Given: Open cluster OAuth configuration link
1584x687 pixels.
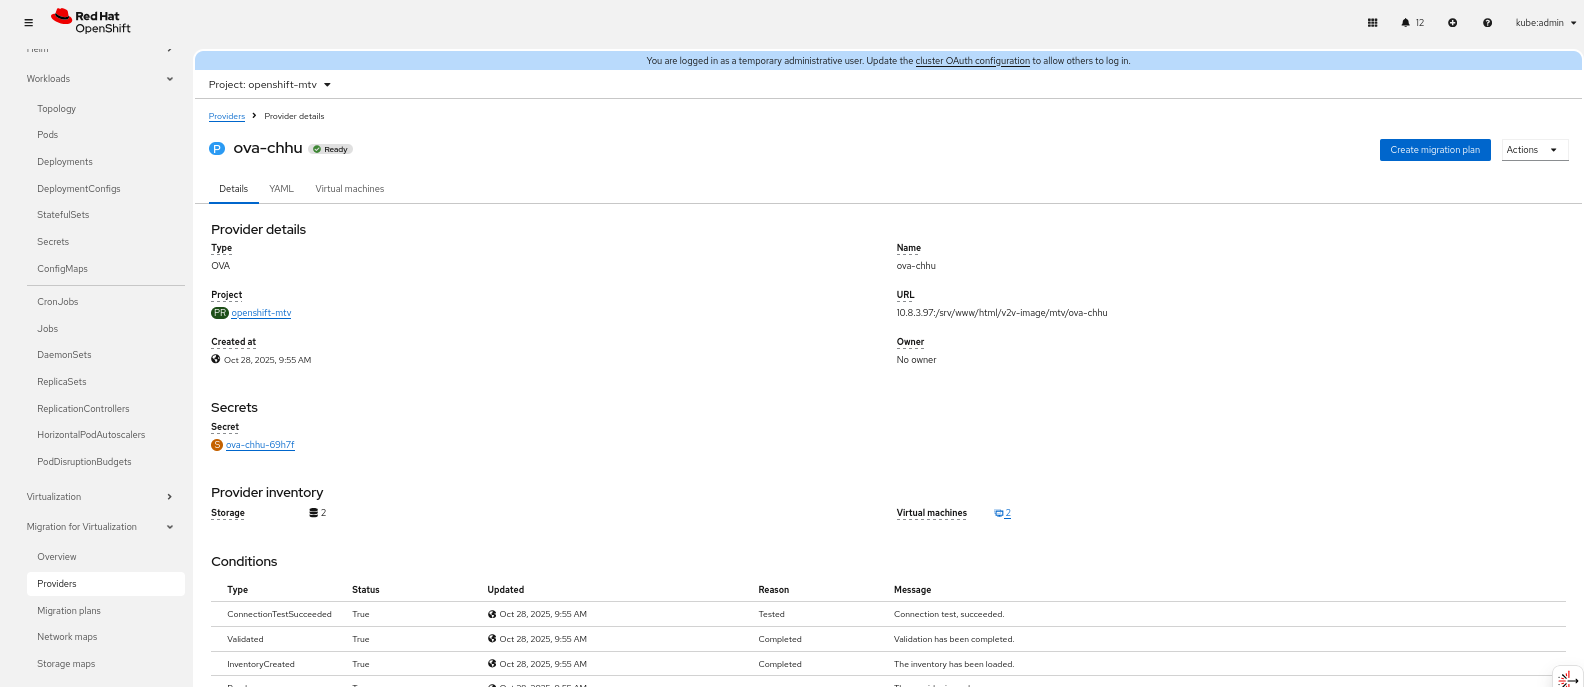Looking at the screenshot, I should [x=972, y=61].
